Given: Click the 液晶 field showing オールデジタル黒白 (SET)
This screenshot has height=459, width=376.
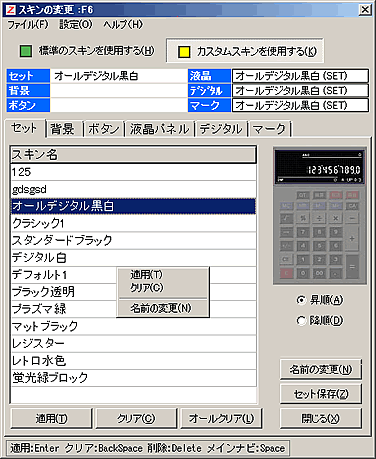Looking at the screenshot, I should point(300,76).
